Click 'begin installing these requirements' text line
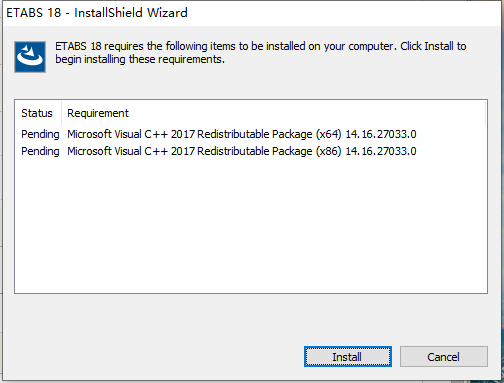 pyautogui.click(x=140, y=59)
